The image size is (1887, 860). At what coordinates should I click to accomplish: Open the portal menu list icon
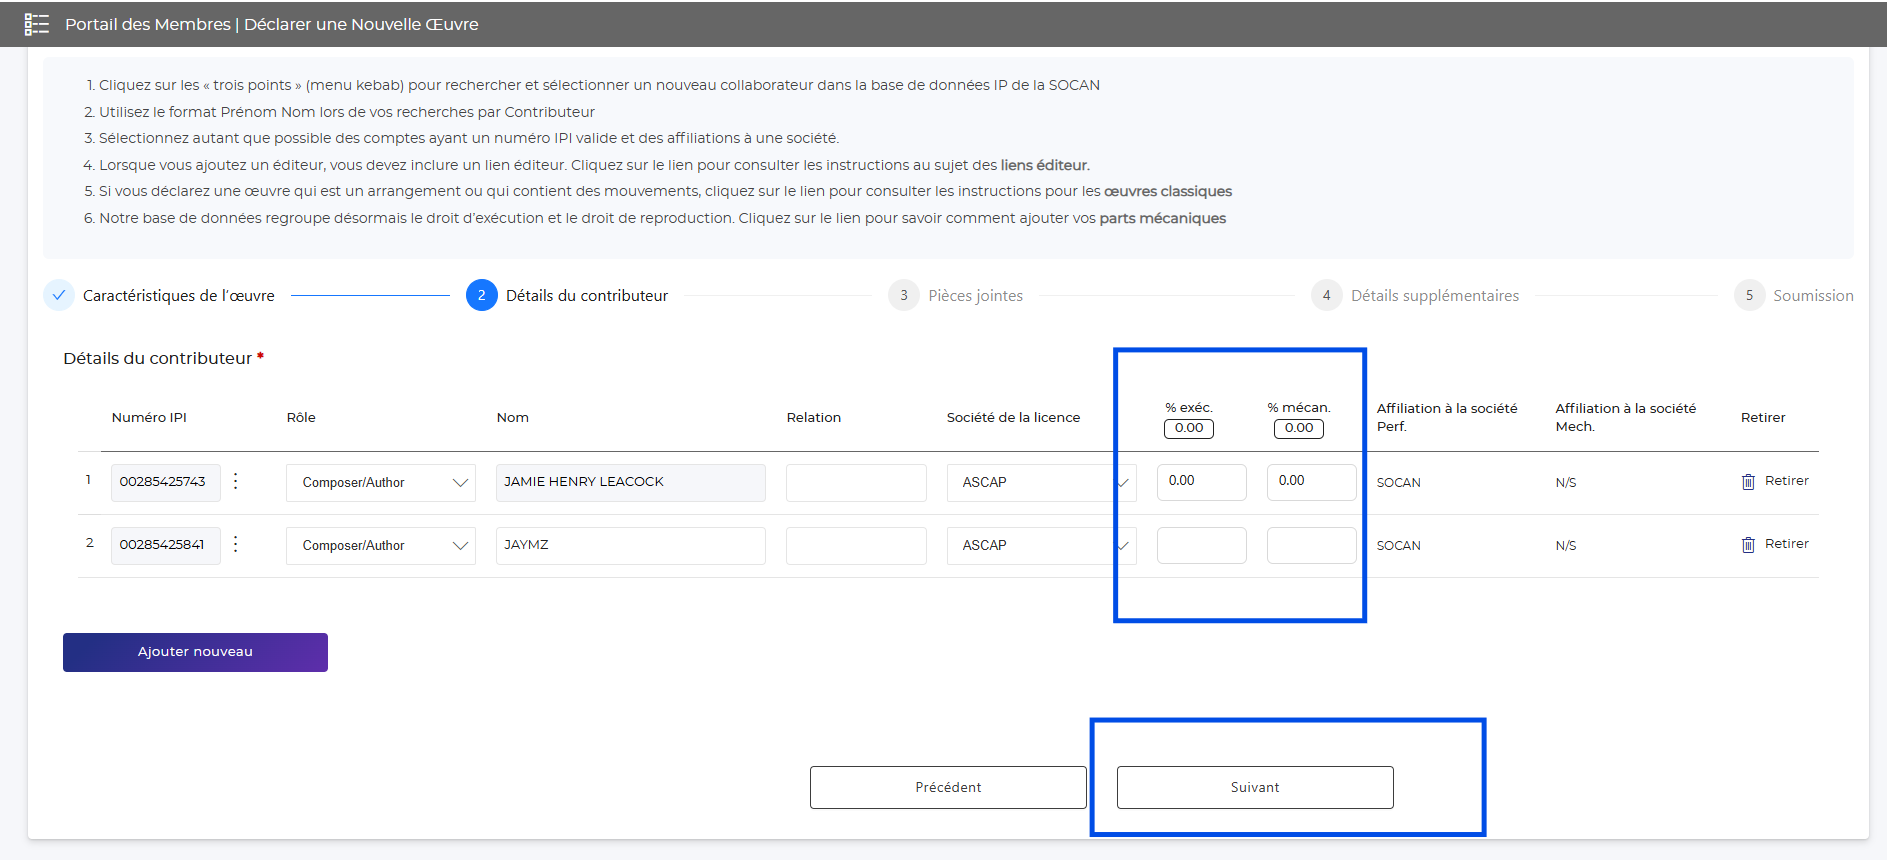(x=36, y=24)
